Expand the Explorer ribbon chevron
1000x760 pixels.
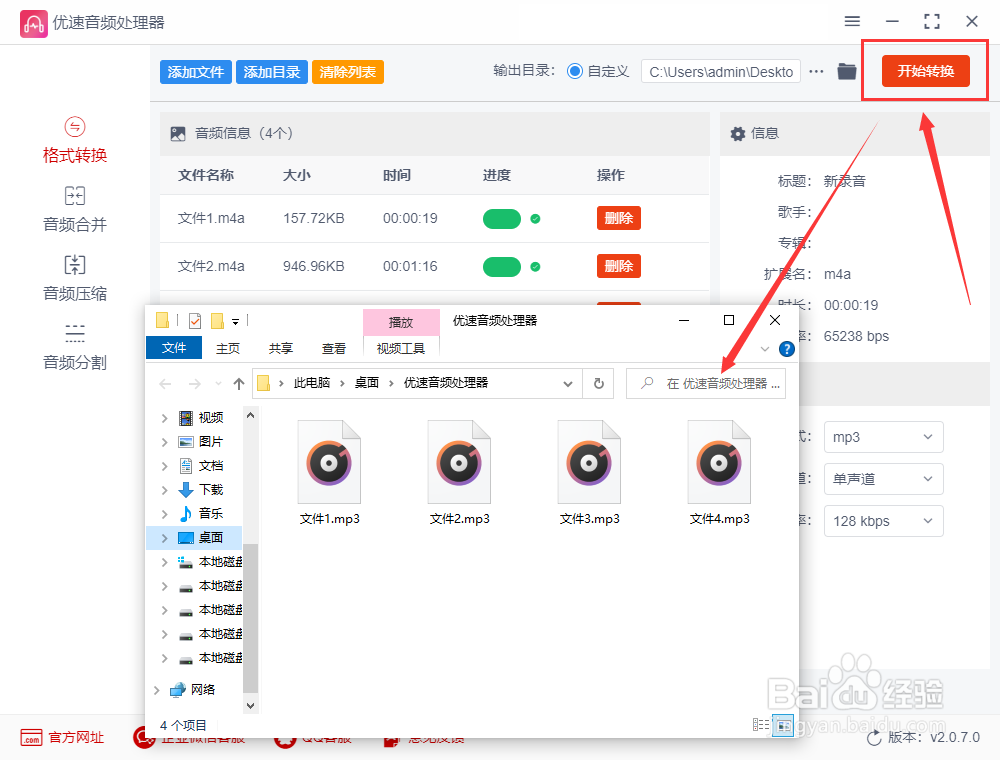pyautogui.click(x=765, y=349)
